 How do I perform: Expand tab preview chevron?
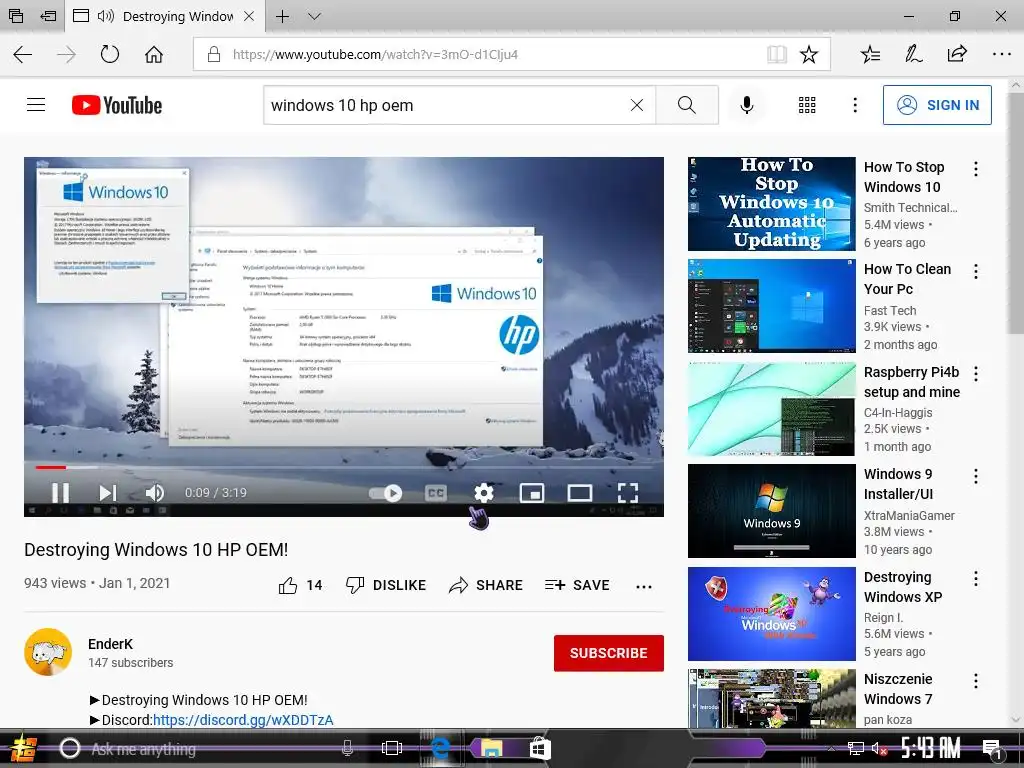[x=314, y=16]
